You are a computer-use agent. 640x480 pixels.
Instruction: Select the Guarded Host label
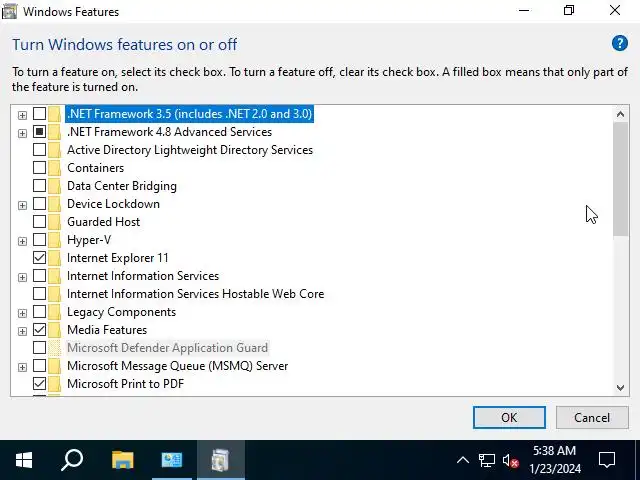tap(103, 222)
